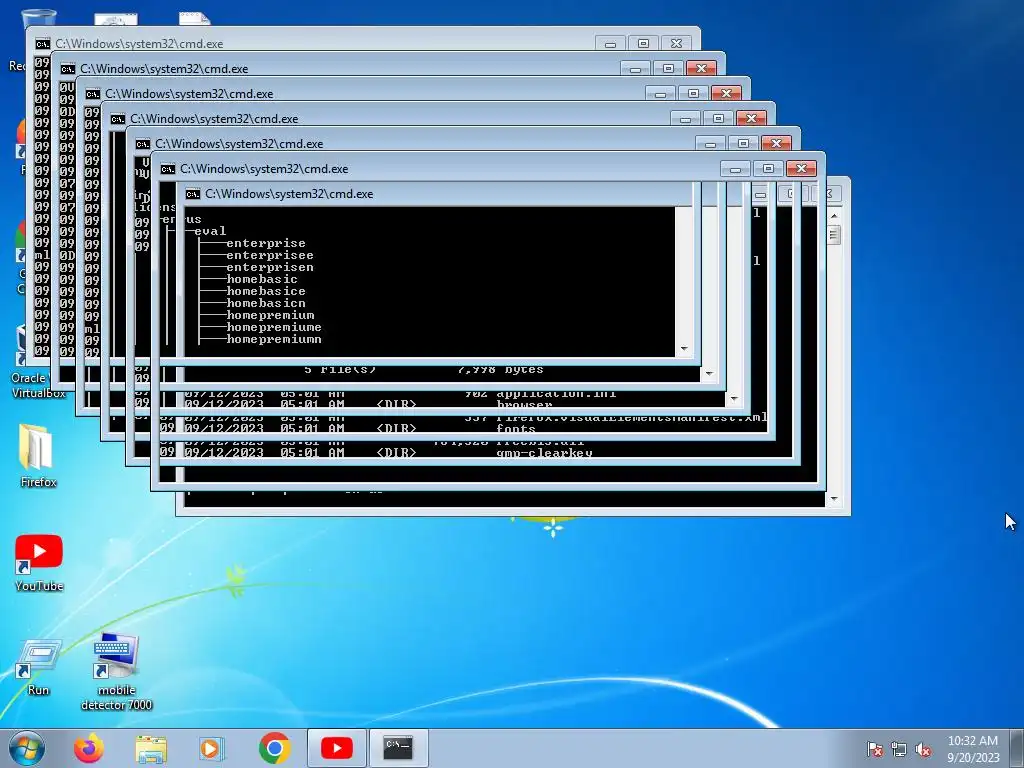Viewport: 1024px width, 768px height.
Task: Click the 'enterprisen' tree line
Action: (270, 267)
